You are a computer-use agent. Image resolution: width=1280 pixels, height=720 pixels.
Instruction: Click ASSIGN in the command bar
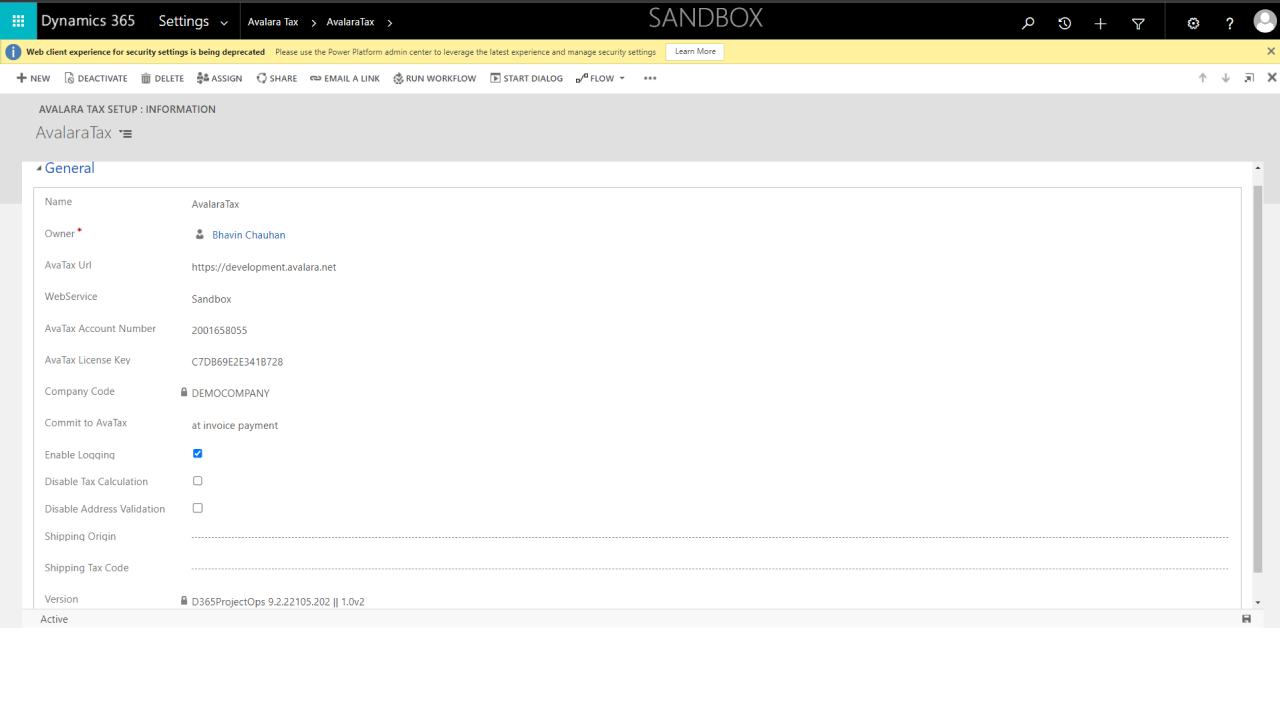pyautogui.click(x=220, y=78)
